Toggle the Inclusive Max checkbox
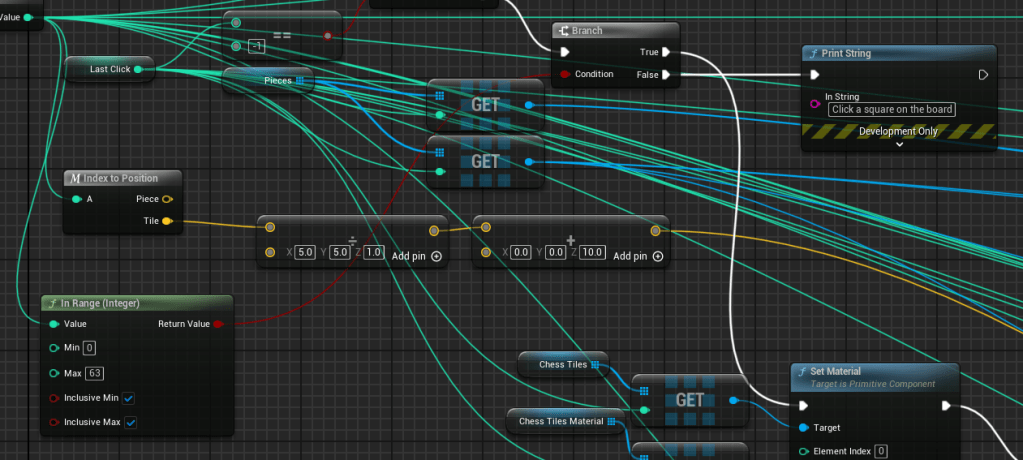Image resolution: width=1023 pixels, height=460 pixels. pyautogui.click(x=129, y=422)
